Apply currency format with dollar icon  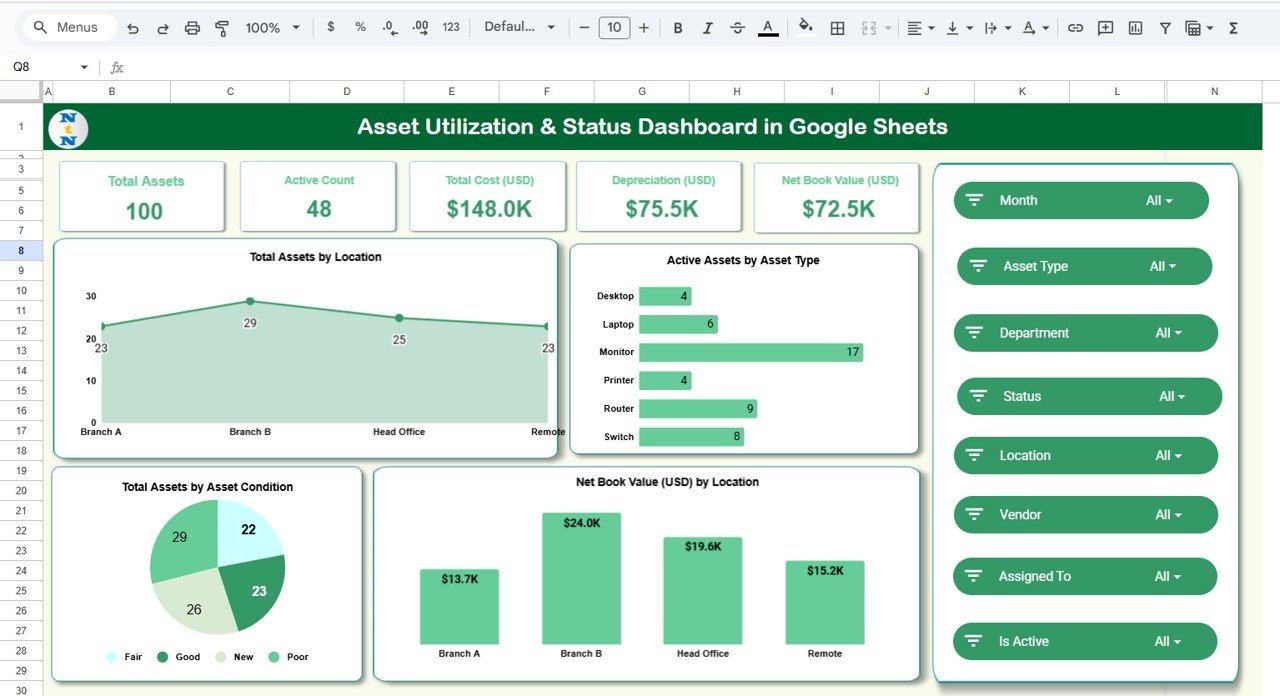tap(331, 27)
